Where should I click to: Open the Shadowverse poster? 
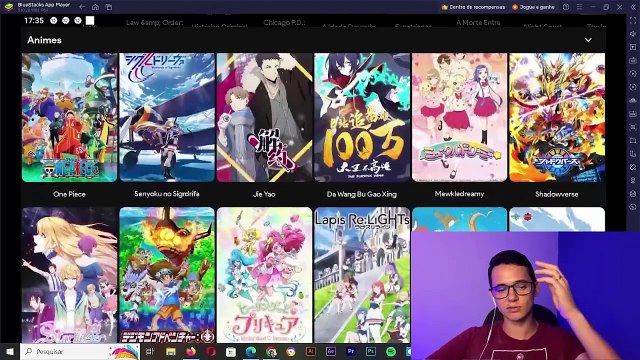tap(557, 117)
